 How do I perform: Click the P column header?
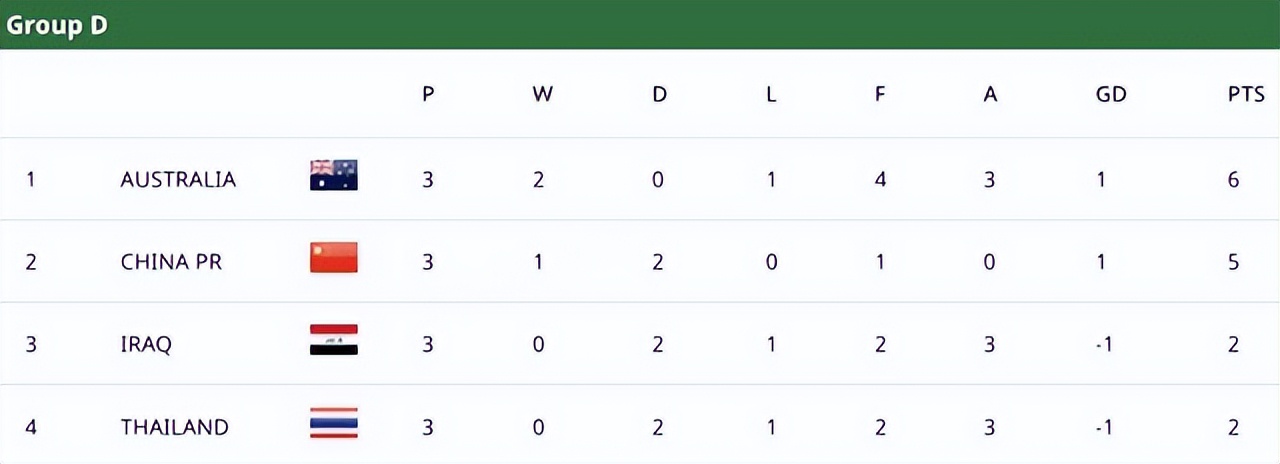click(428, 95)
